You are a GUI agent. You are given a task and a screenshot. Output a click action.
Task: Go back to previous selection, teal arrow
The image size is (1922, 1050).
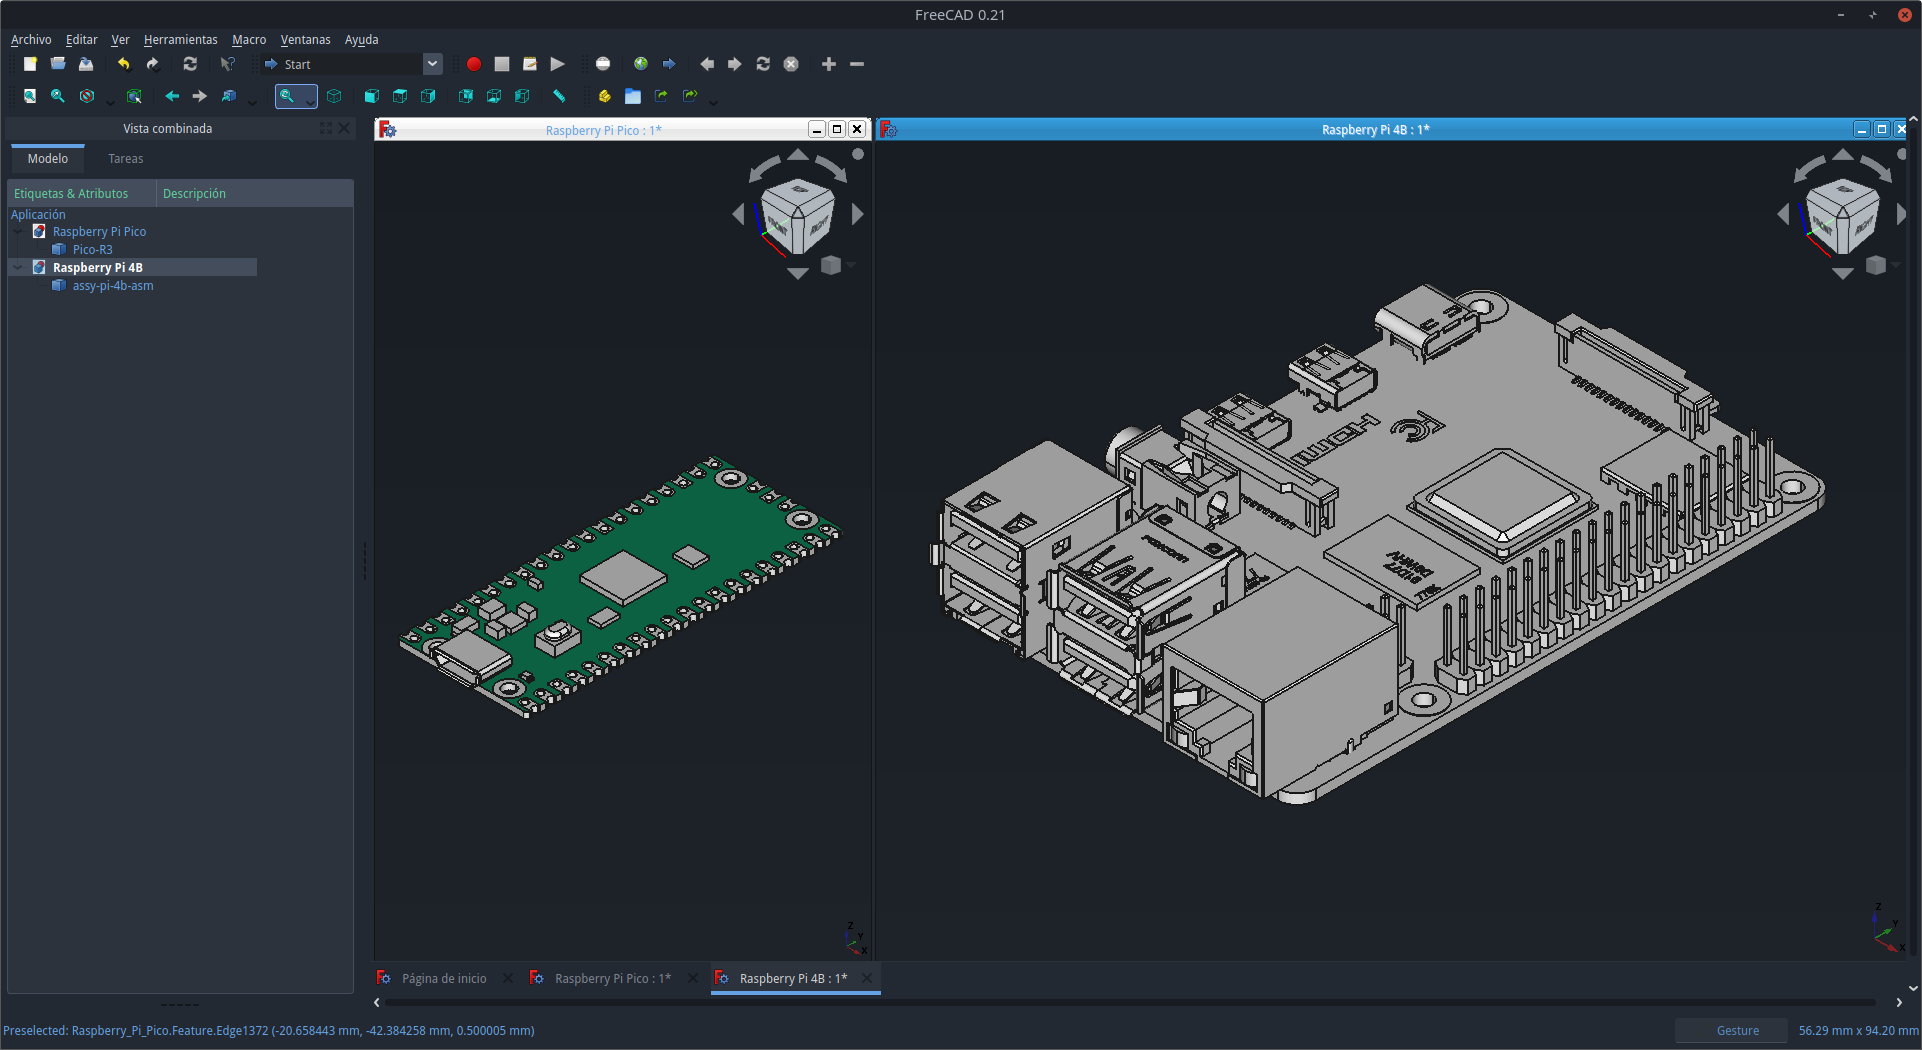tap(172, 96)
